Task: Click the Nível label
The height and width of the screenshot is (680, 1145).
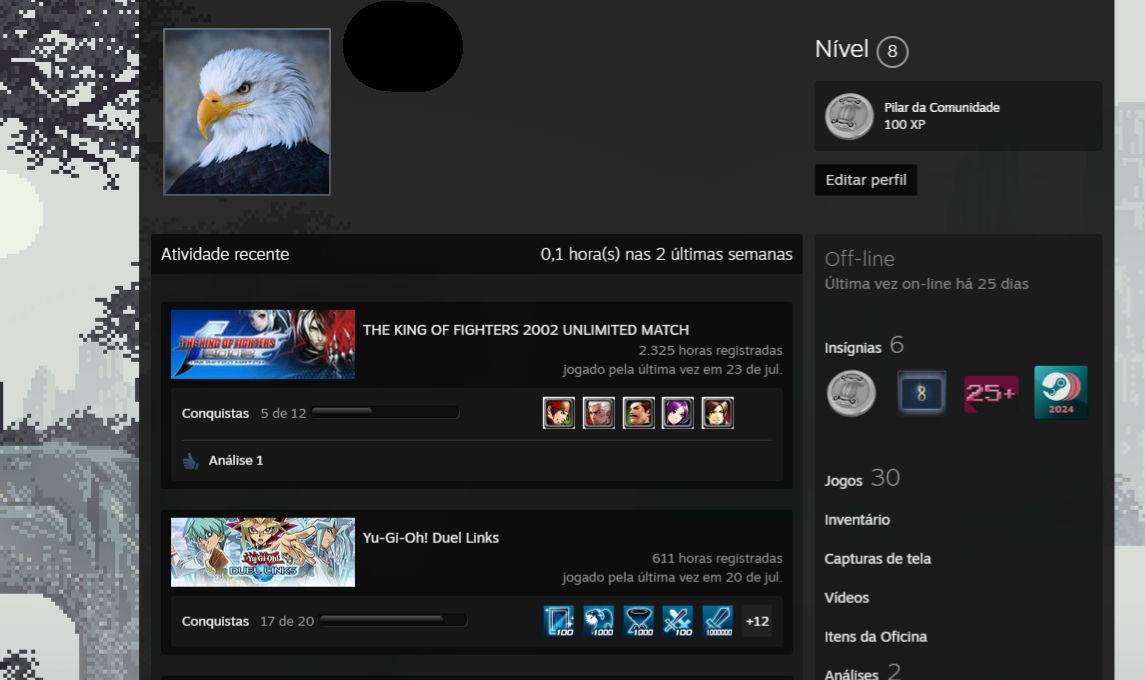Action: click(x=842, y=50)
